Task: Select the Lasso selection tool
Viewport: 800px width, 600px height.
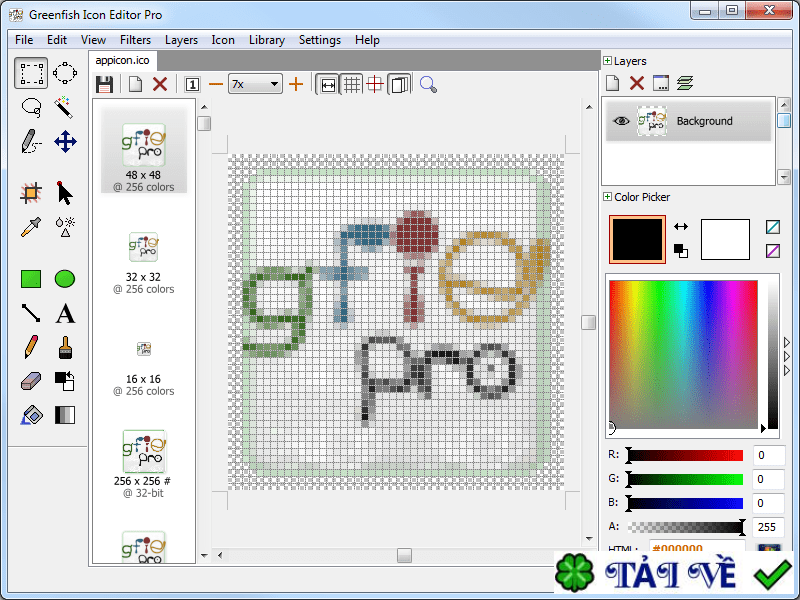Action: (31, 107)
